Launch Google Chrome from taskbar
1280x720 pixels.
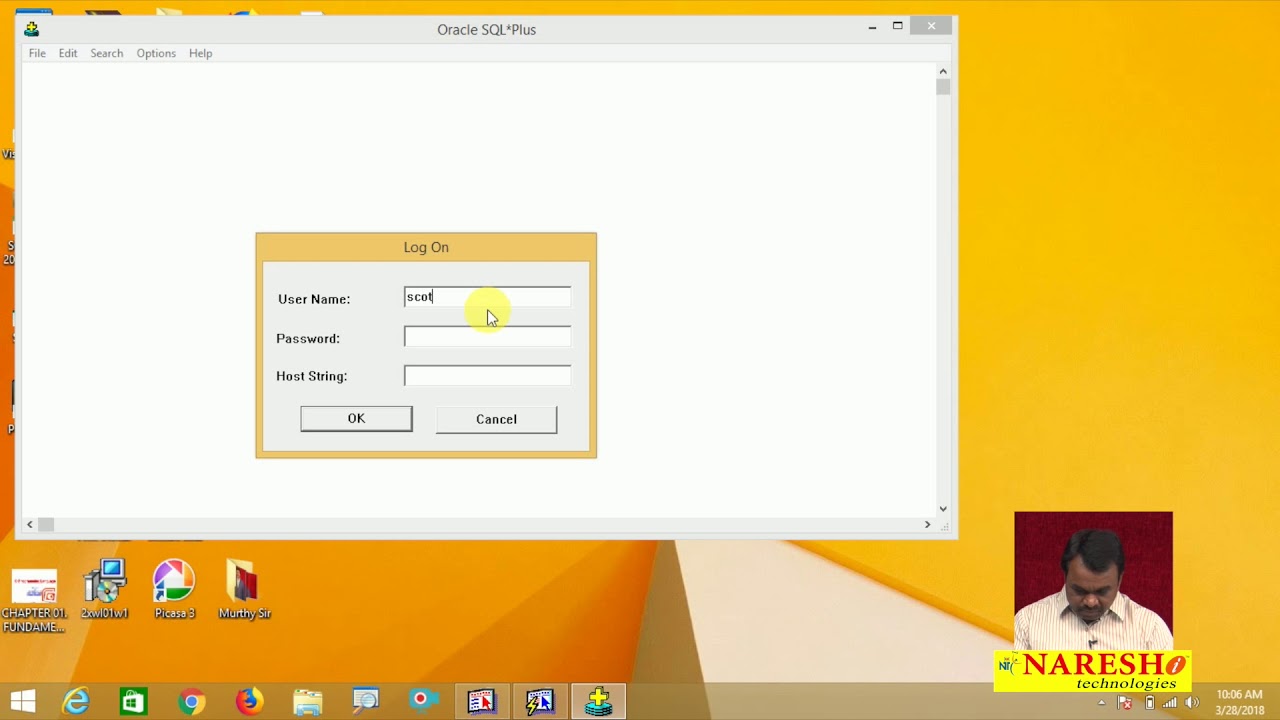(191, 702)
